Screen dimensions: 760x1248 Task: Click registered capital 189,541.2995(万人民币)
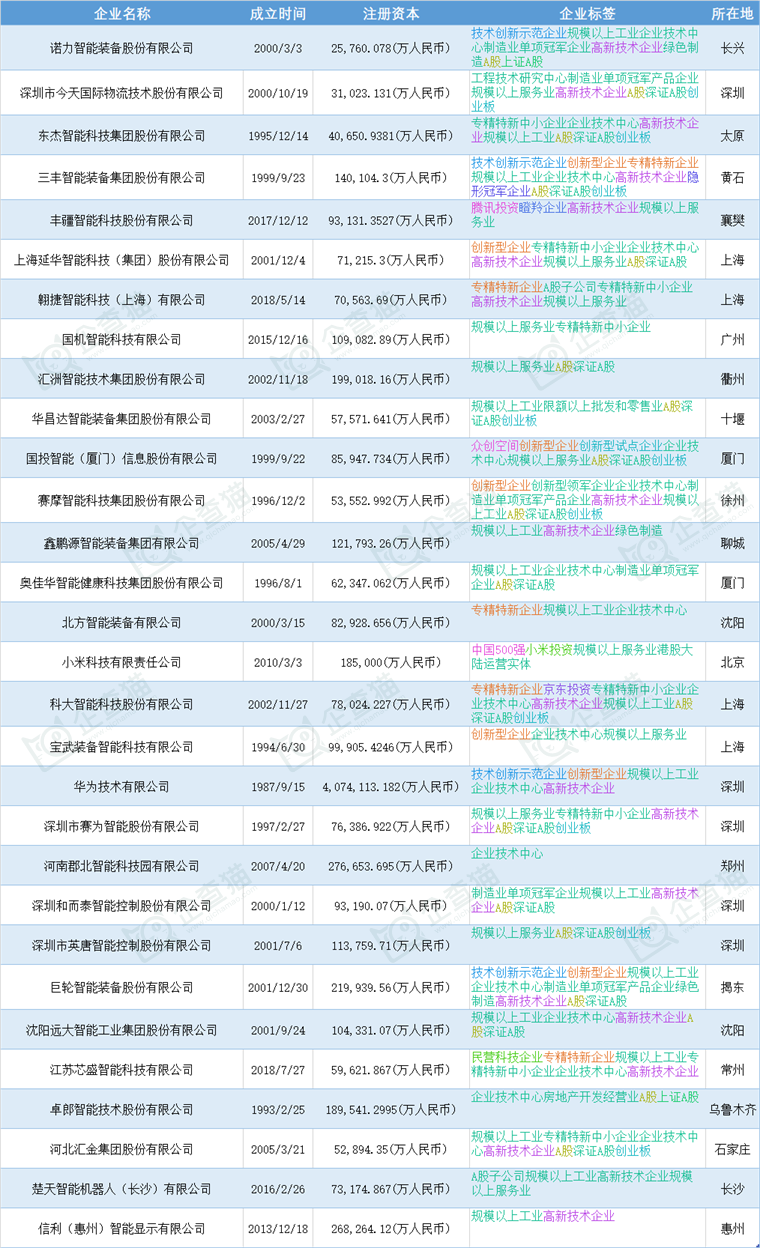point(391,1109)
